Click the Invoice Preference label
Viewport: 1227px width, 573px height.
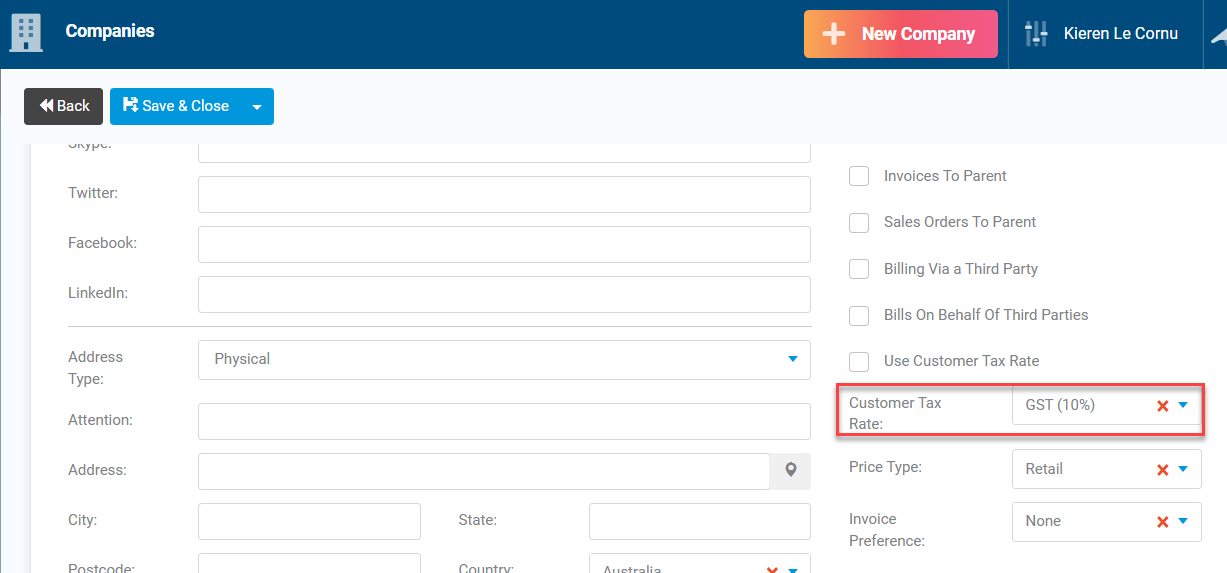click(887, 530)
